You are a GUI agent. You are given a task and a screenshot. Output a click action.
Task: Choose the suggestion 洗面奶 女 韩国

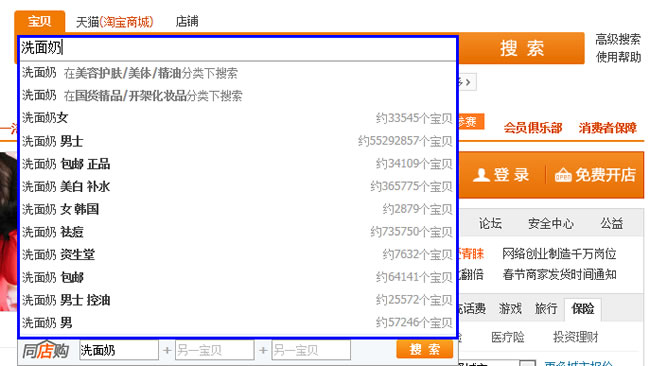tap(238, 209)
